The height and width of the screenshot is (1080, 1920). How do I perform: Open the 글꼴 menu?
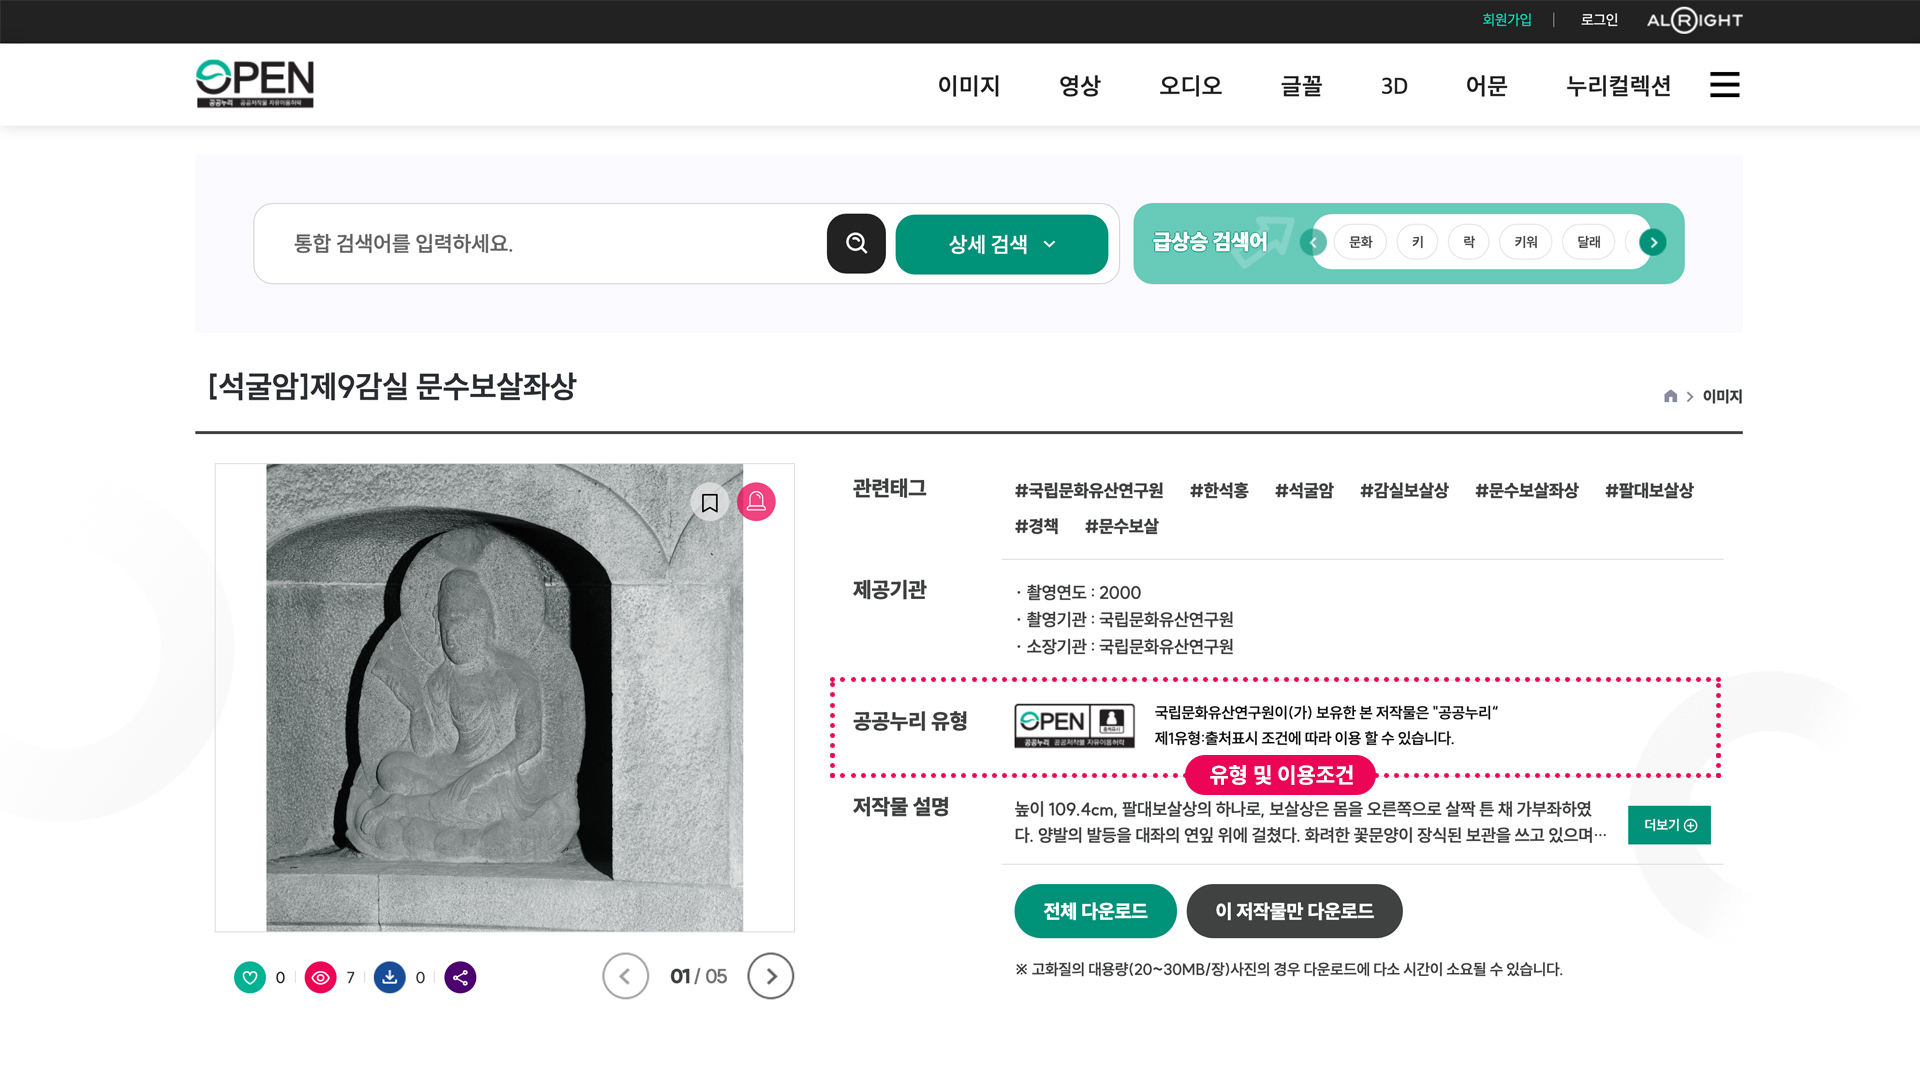click(x=1301, y=86)
